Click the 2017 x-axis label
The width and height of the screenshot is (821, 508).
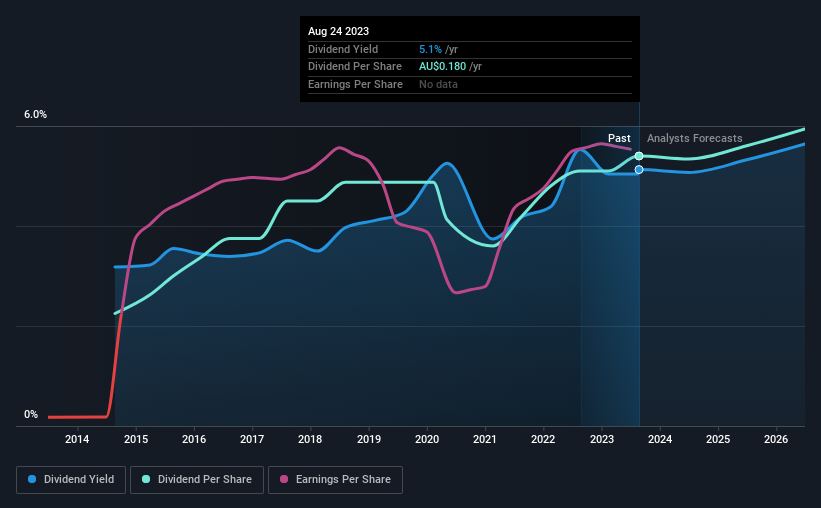point(252,439)
